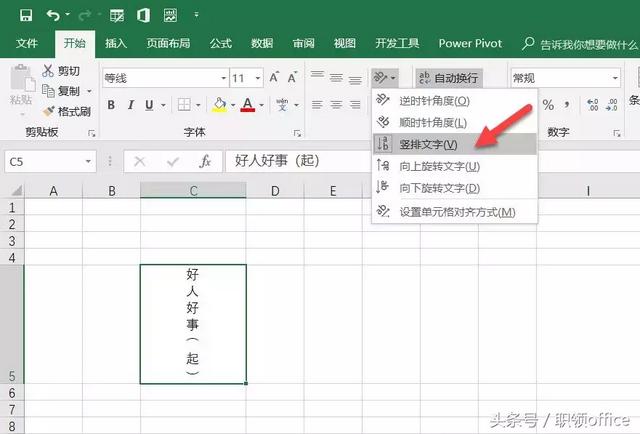The width and height of the screenshot is (640, 434).
Task: Apply red font color A
Action: tap(248, 105)
